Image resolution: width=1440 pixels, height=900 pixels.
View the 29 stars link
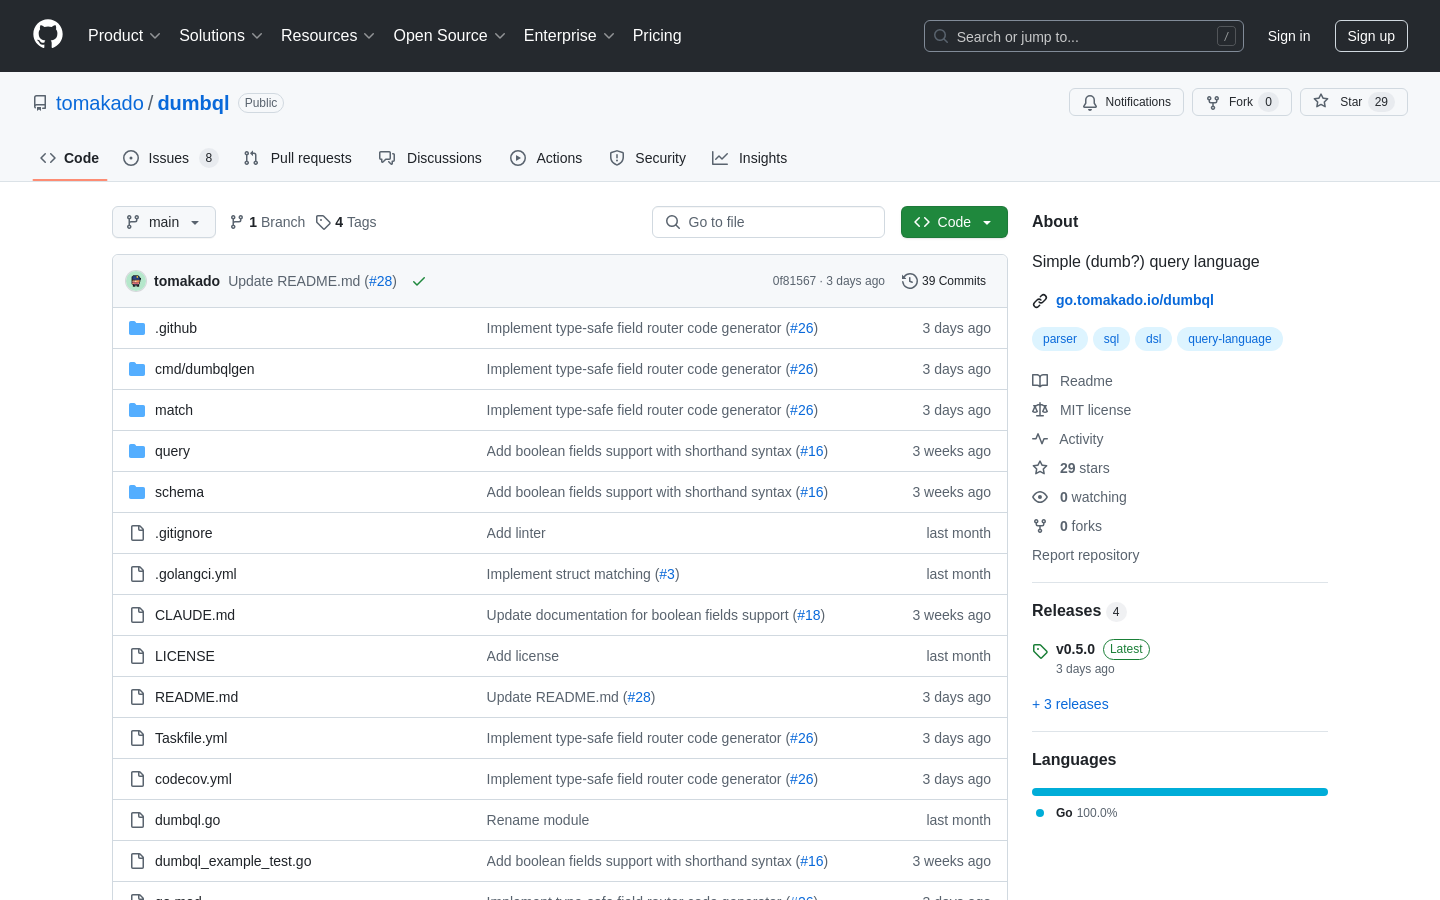pyautogui.click(x=1071, y=468)
